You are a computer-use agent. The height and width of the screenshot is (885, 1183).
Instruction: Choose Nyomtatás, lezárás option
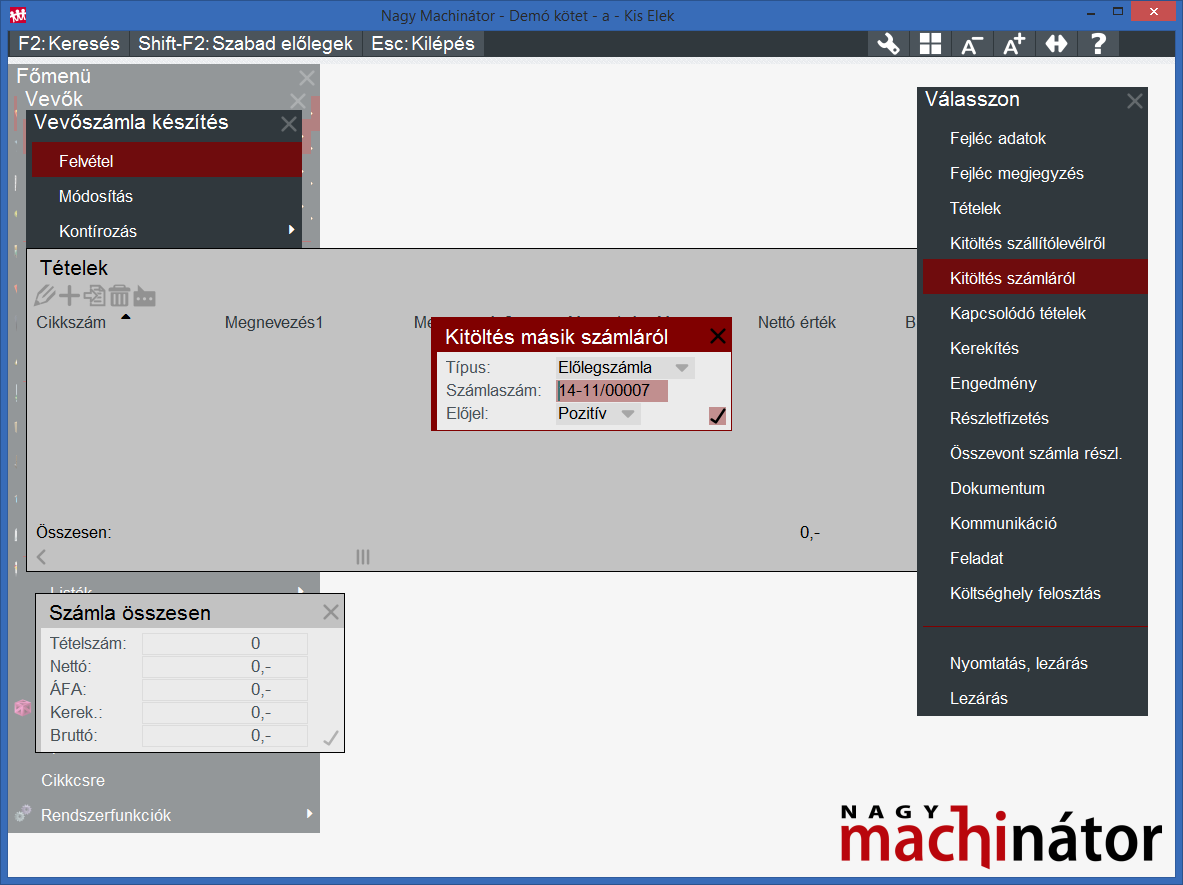coord(1035,663)
